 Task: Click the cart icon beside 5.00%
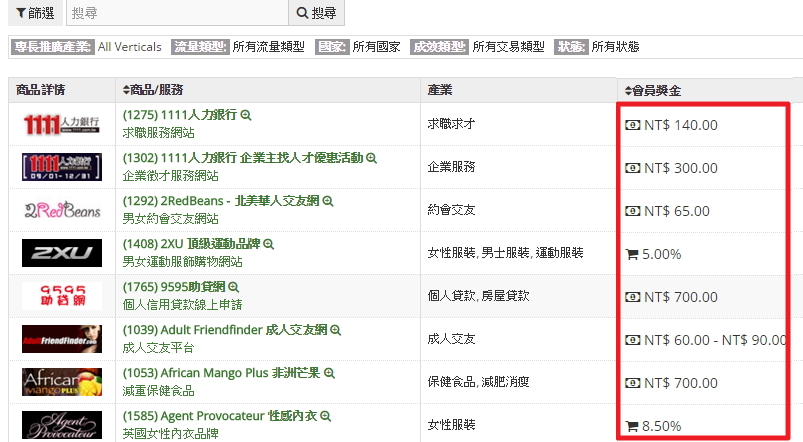[632, 254]
